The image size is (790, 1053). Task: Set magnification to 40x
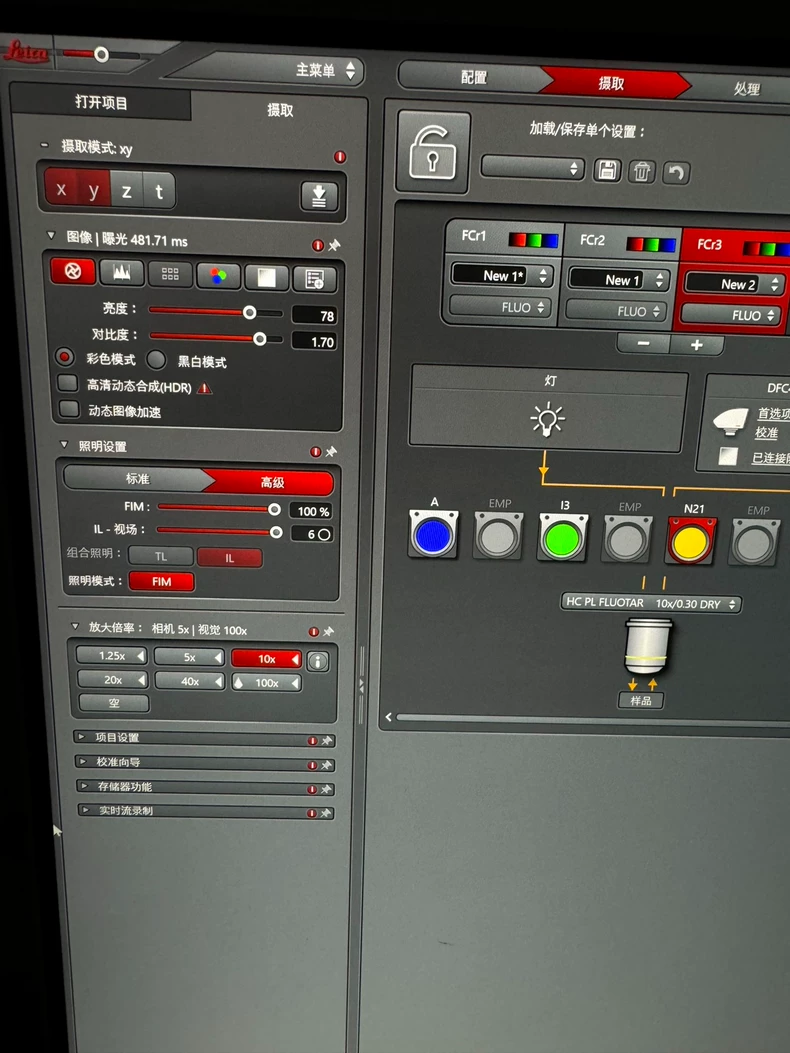(189, 681)
